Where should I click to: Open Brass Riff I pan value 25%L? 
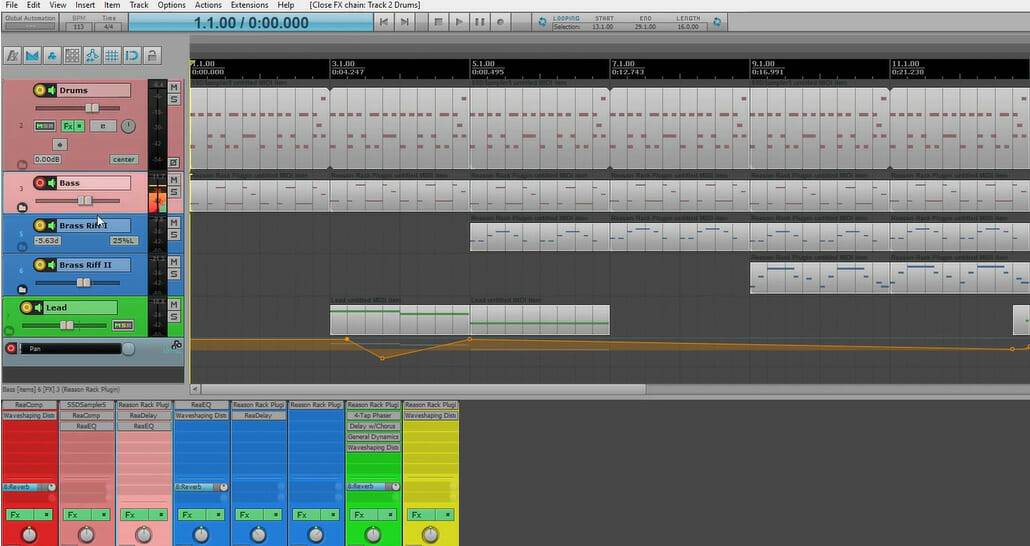(x=123, y=241)
